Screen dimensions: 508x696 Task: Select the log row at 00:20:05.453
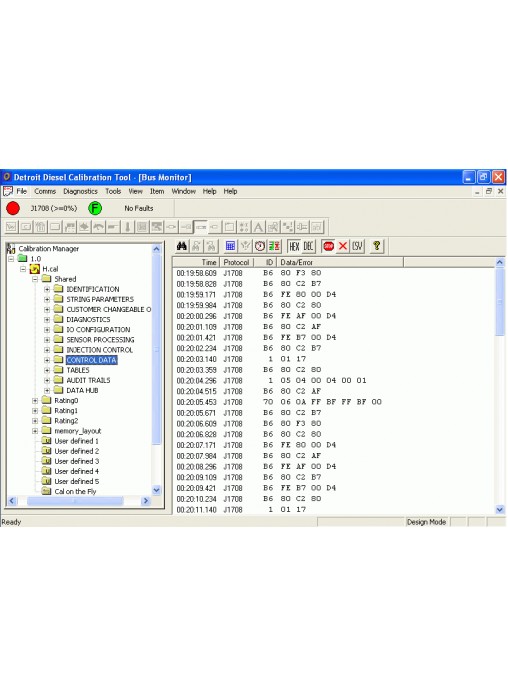333,402
